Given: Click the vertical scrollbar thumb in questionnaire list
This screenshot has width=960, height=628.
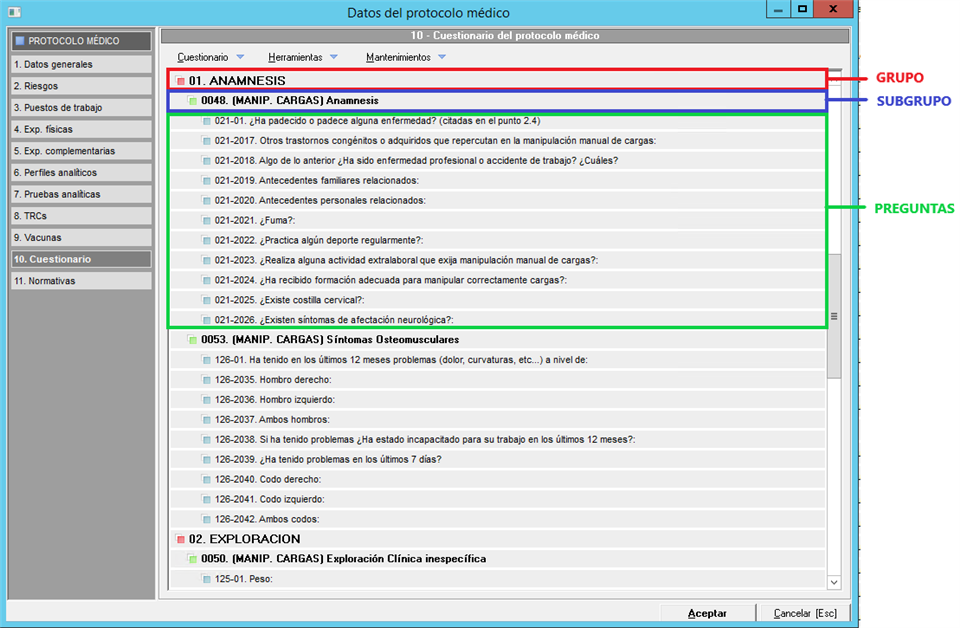Looking at the screenshot, I should click(x=834, y=315).
